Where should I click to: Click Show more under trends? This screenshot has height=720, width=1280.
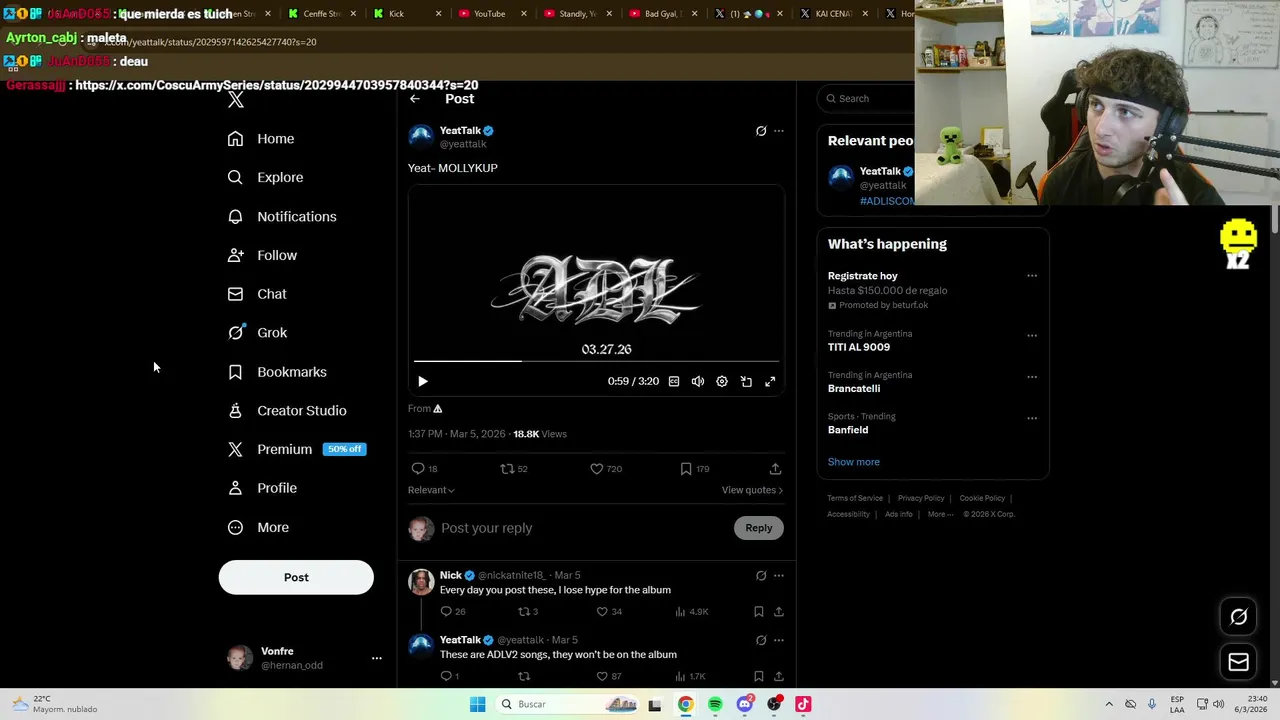coord(854,462)
